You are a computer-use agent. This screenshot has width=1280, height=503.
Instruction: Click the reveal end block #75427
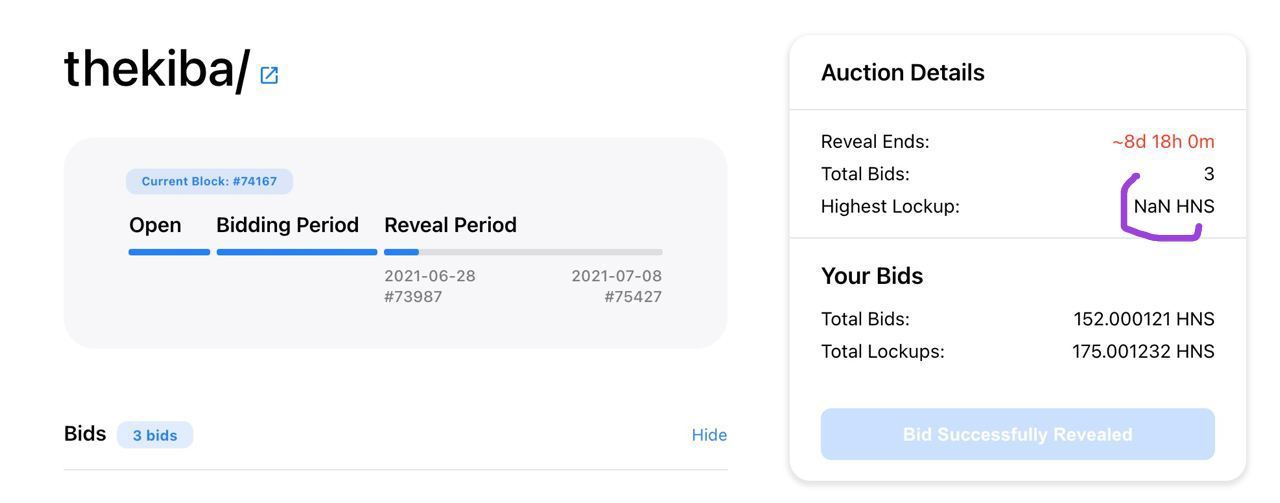[633, 297]
